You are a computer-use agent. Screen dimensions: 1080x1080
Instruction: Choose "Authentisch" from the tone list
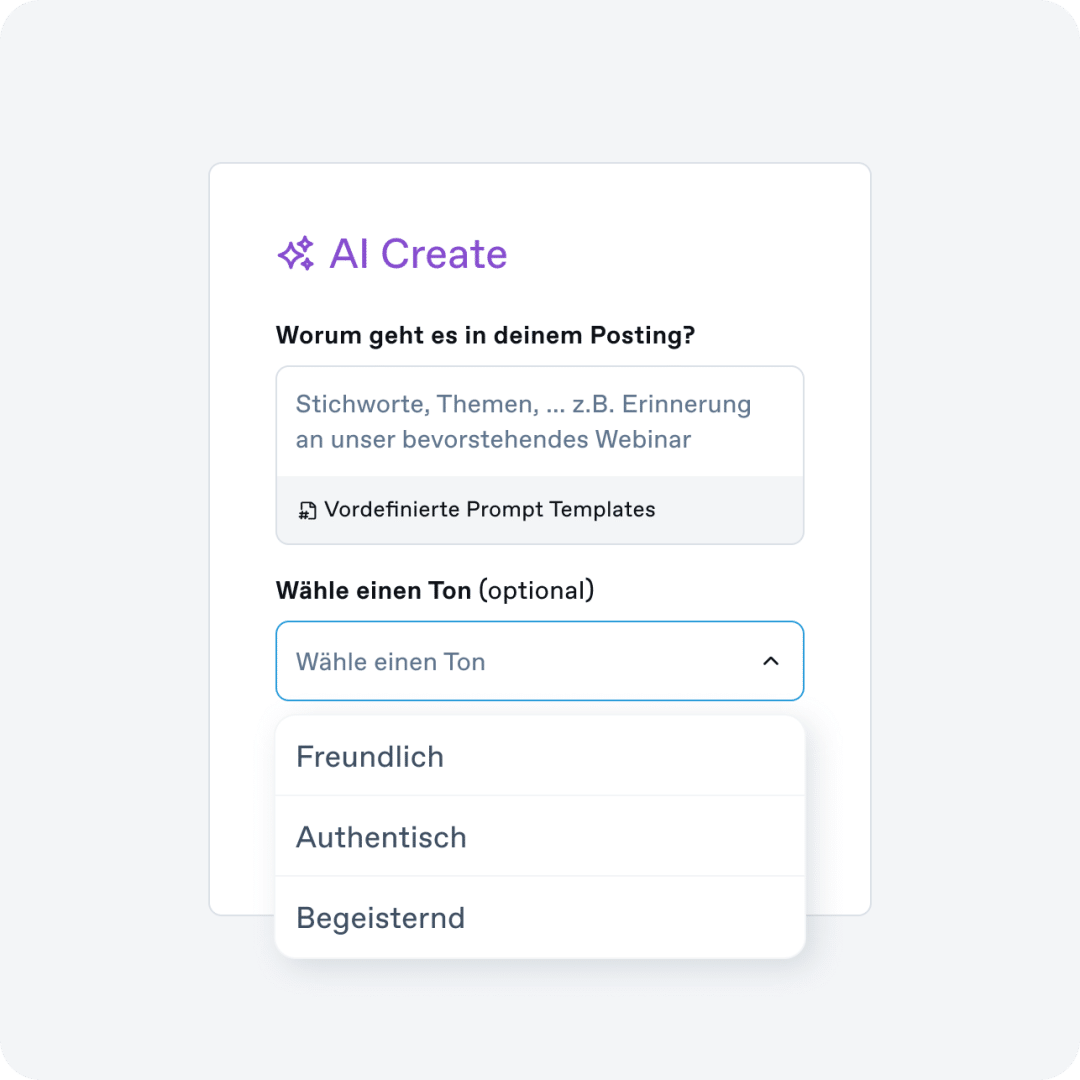click(x=540, y=837)
